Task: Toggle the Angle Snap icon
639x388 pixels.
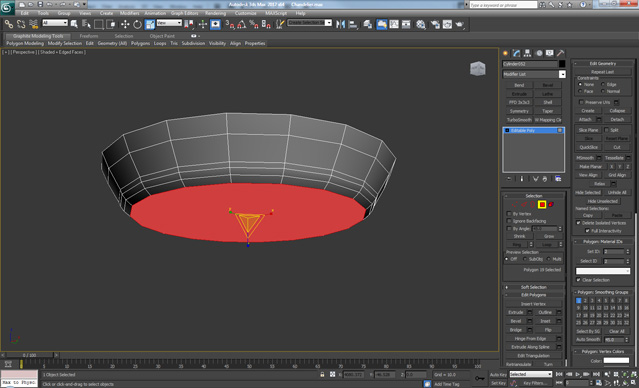Action: point(242,24)
